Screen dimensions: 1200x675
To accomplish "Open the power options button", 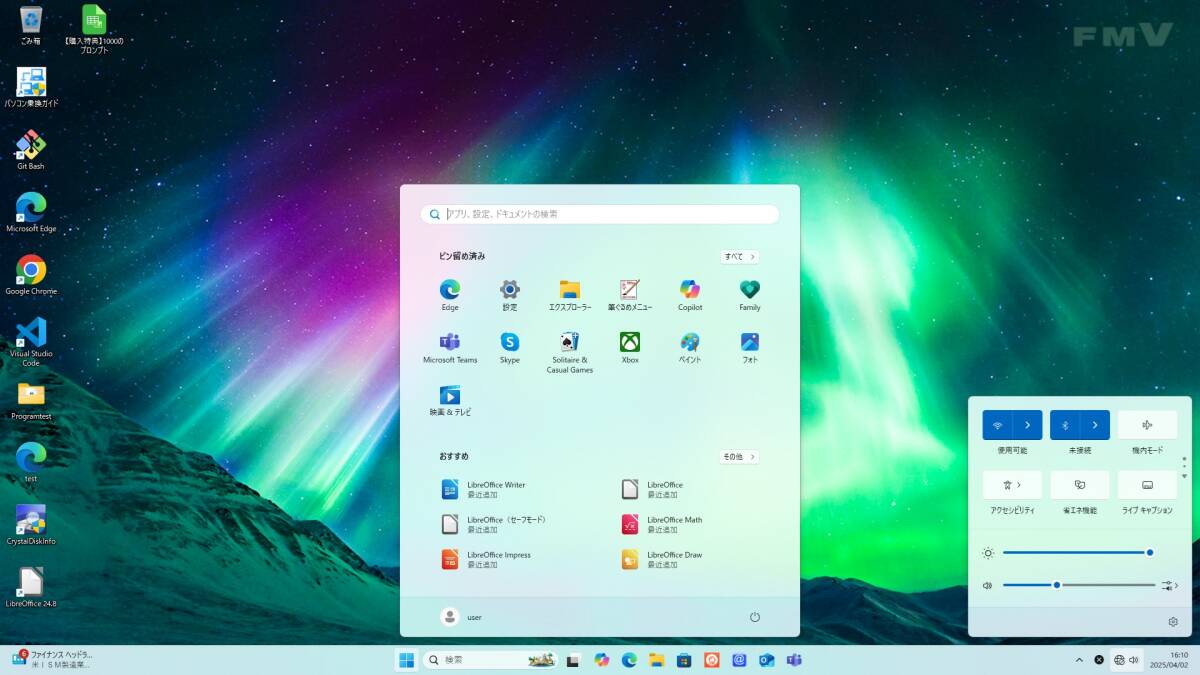I will coord(755,617).
